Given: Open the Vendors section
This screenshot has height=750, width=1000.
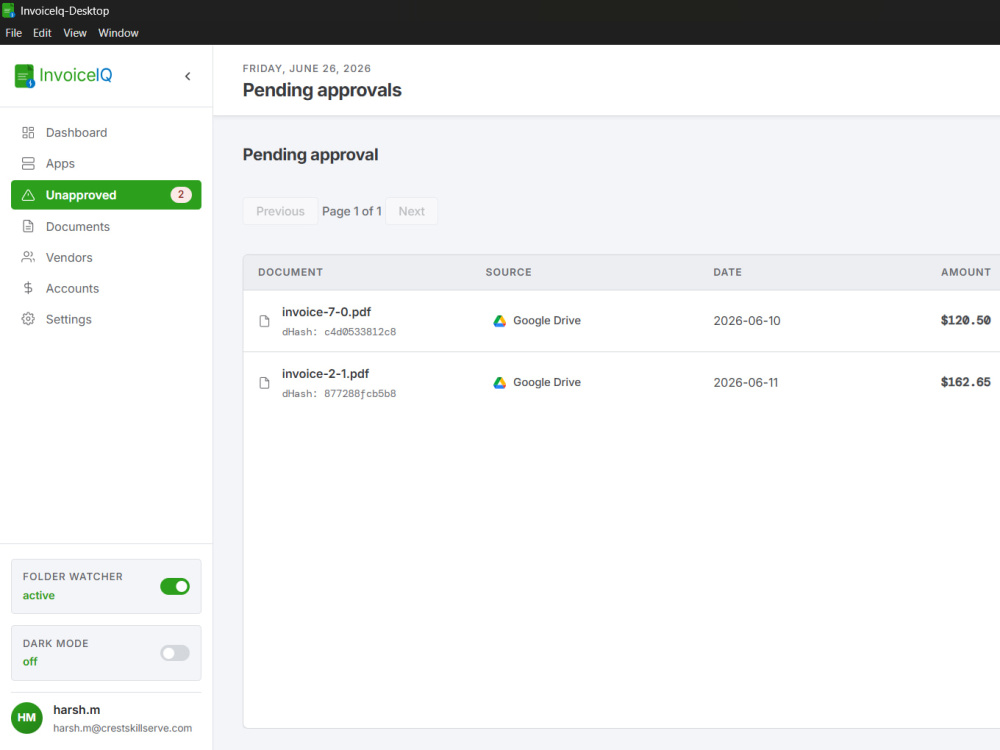Looking at the screenshot, I should click(106, 257).
